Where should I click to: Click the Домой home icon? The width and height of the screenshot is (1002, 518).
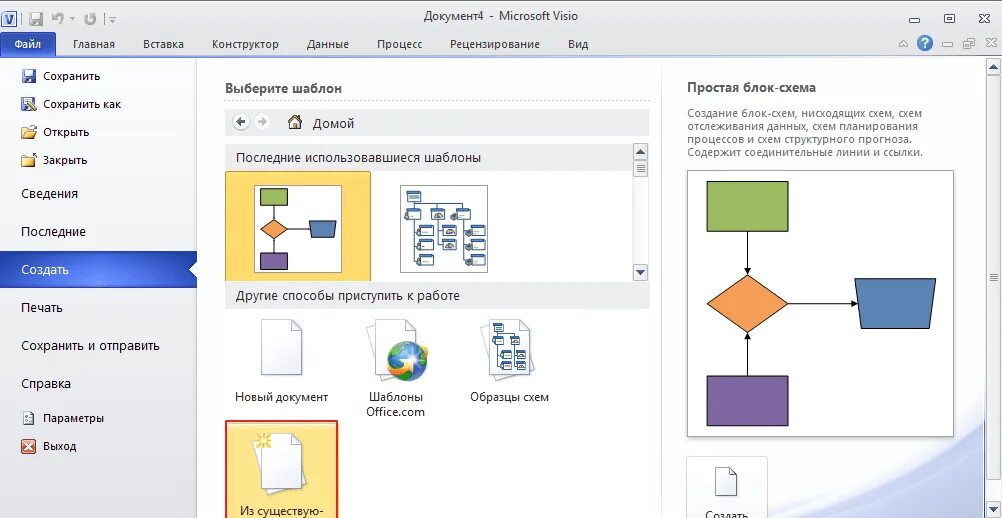(295, 122)
